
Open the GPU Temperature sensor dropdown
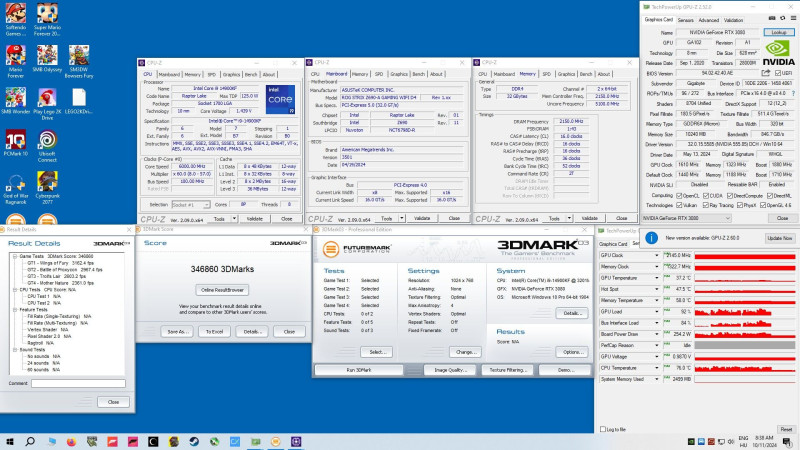tap(657, 278)
